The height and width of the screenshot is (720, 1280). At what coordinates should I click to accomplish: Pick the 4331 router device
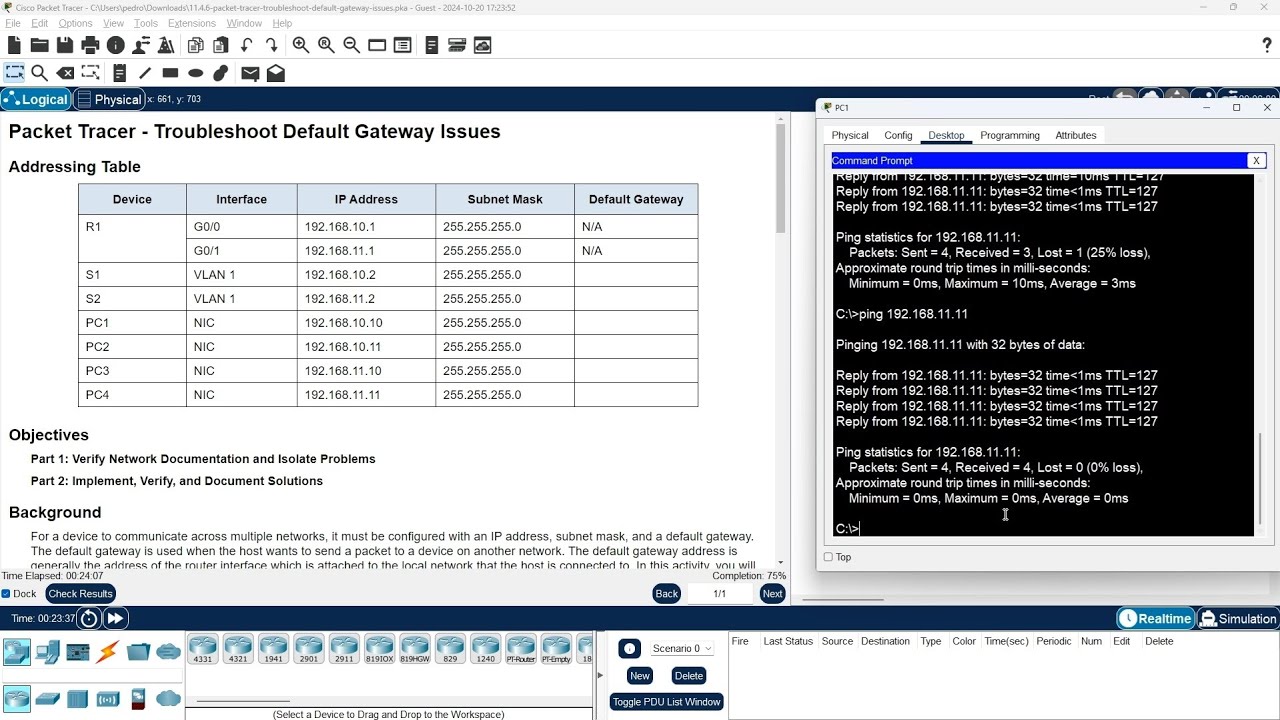point(203,649)
